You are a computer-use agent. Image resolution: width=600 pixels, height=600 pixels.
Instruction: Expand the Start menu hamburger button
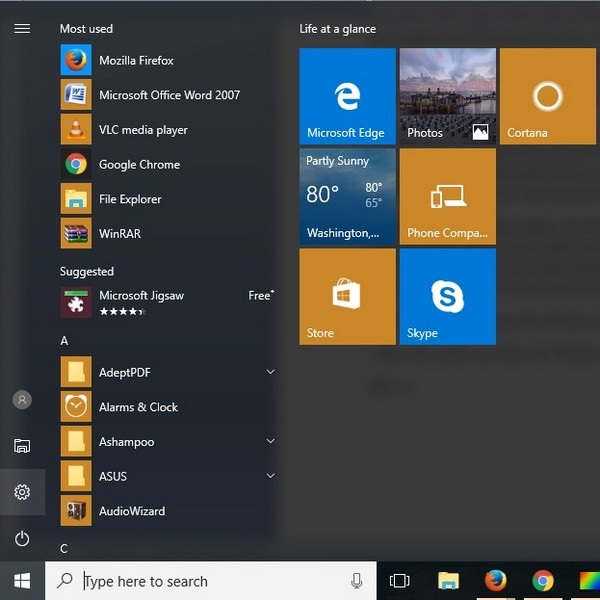[22, 28]
